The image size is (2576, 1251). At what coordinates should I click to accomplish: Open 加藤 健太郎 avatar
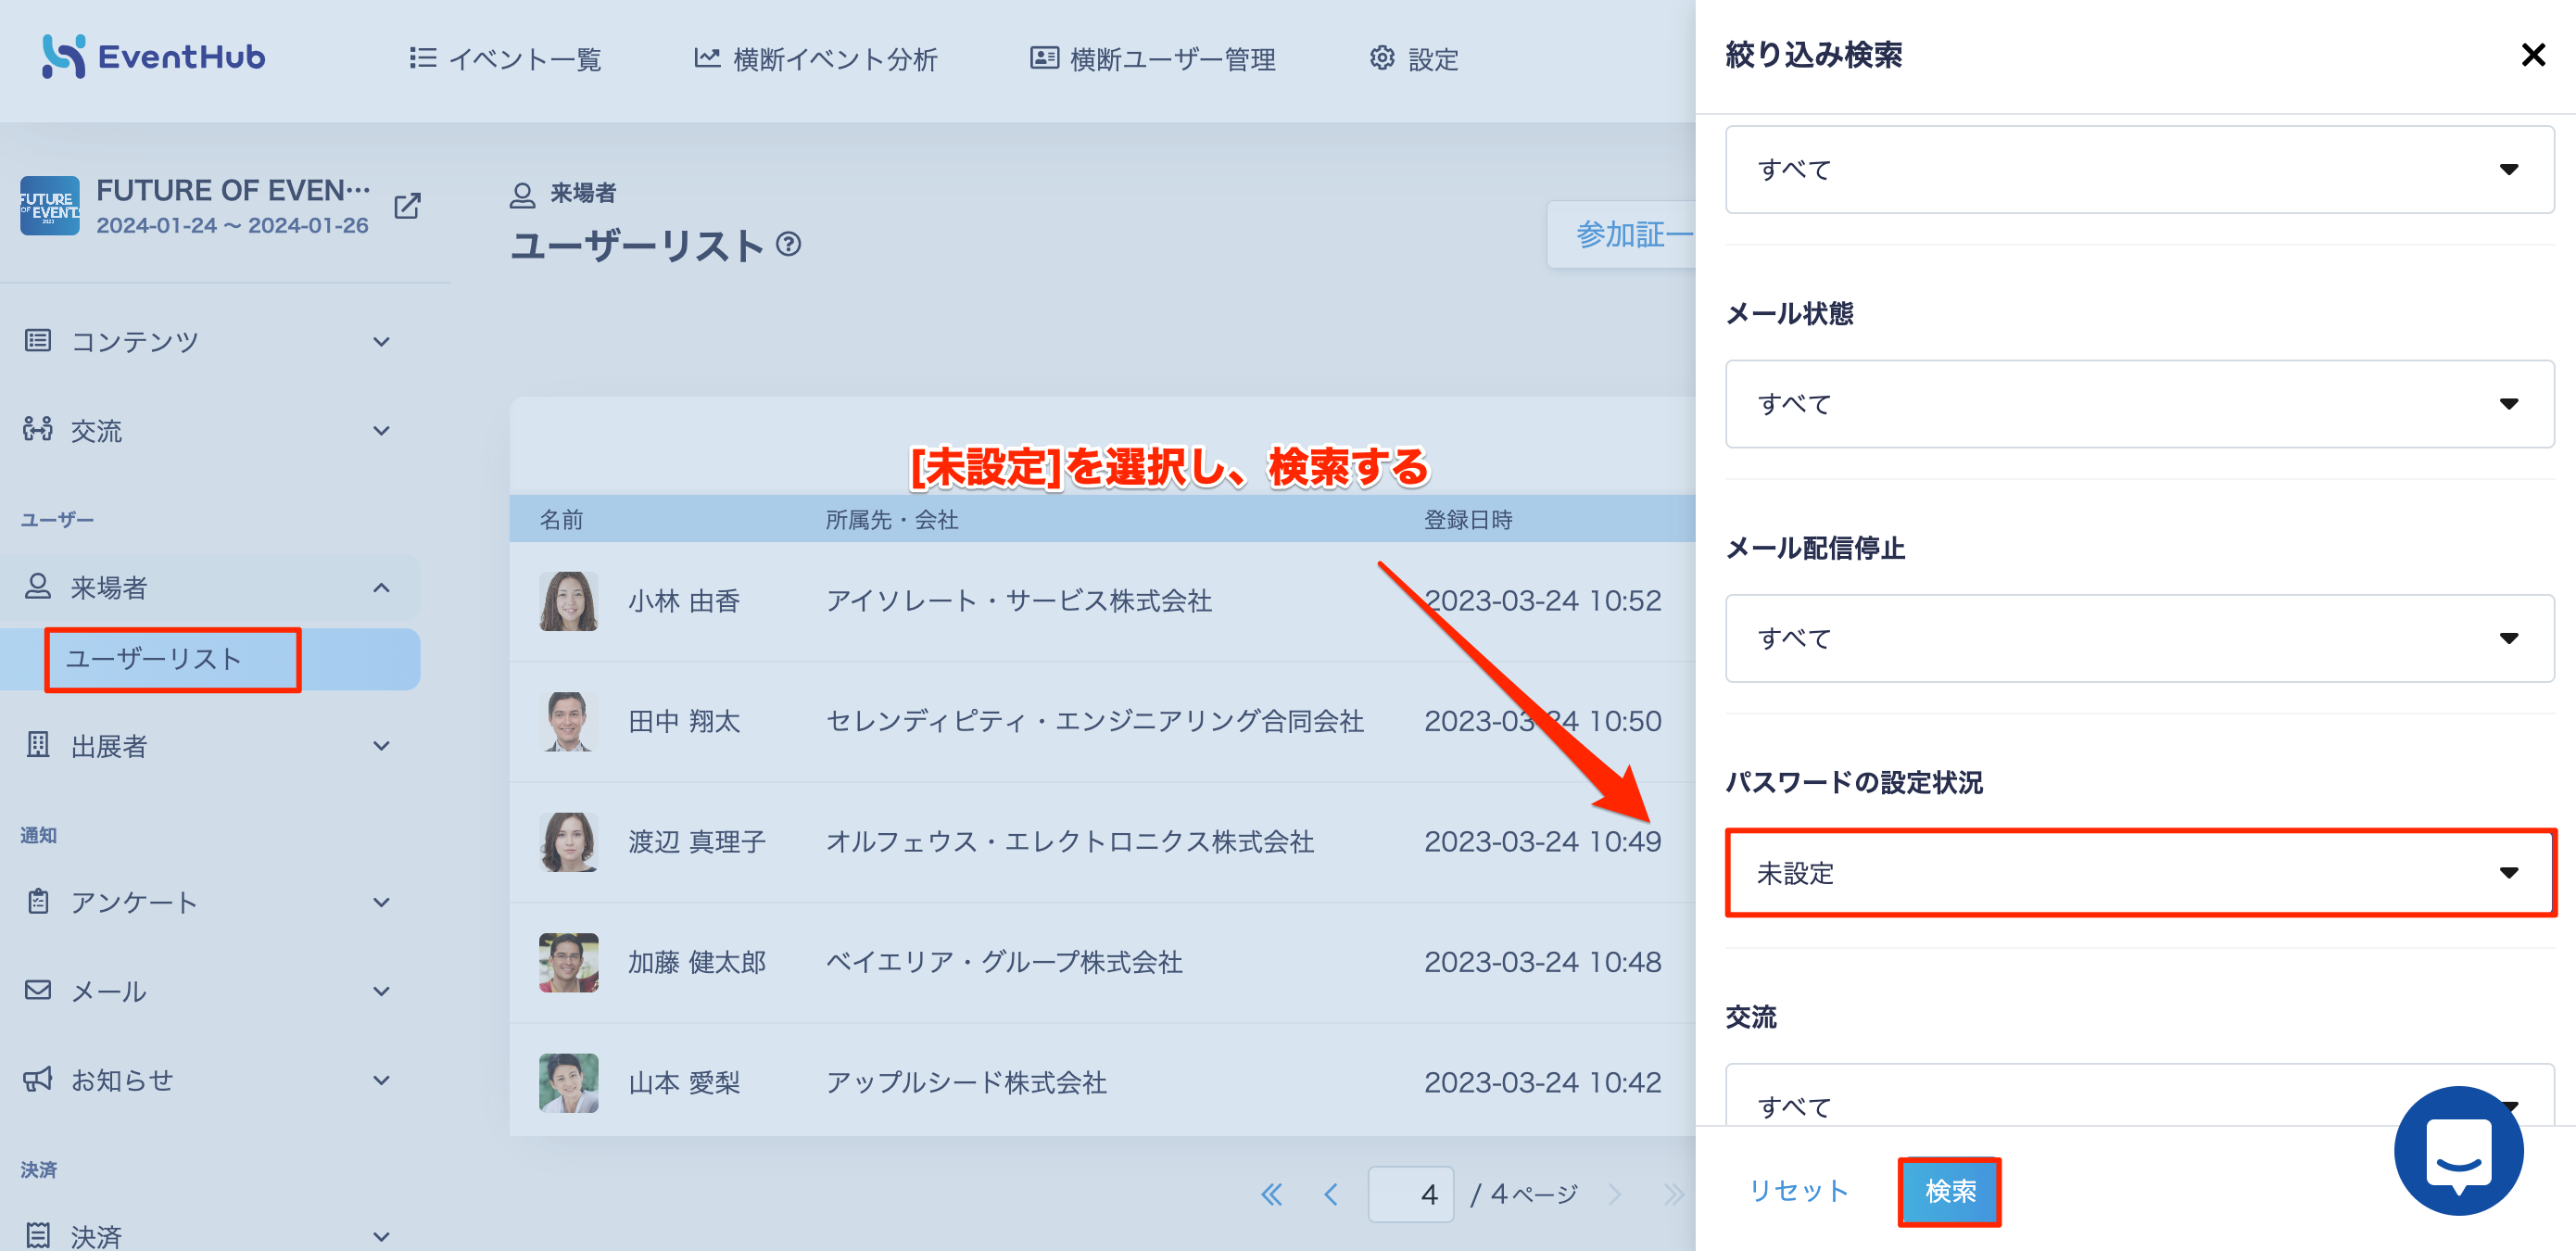(568, 962)
